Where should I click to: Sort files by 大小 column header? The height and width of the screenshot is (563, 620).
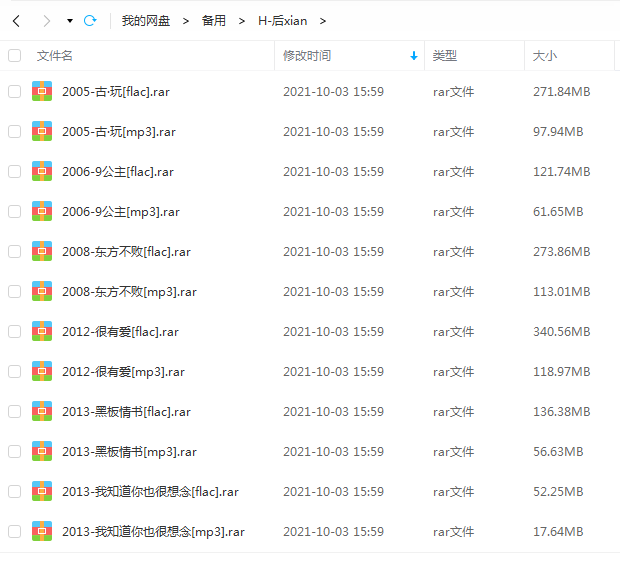click(544, 56)
